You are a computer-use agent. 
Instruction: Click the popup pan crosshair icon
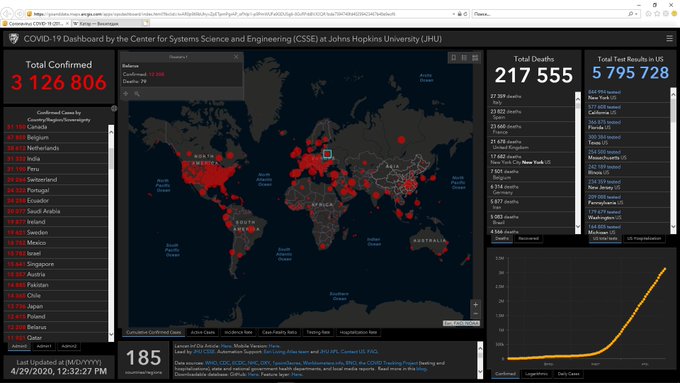click(x=126, y=94)
